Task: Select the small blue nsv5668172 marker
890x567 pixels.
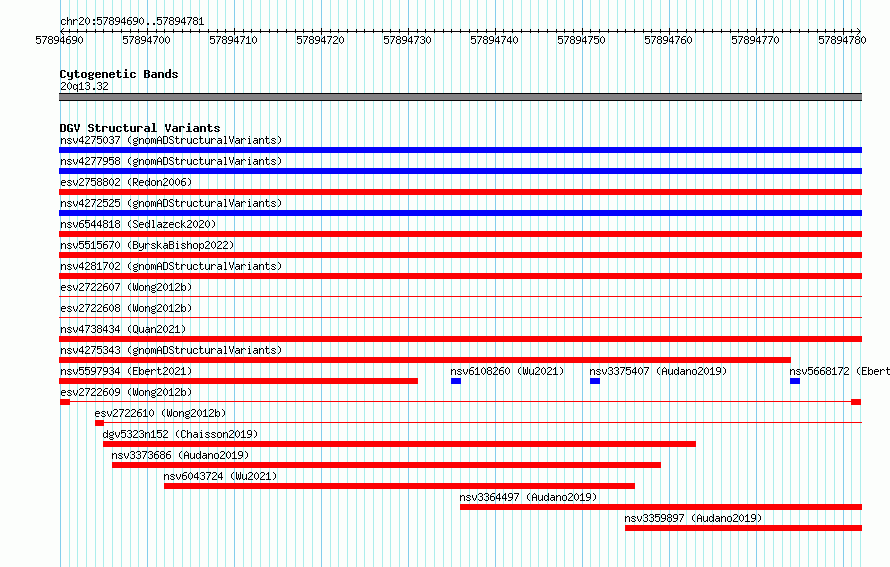Action: coord(795,381)
